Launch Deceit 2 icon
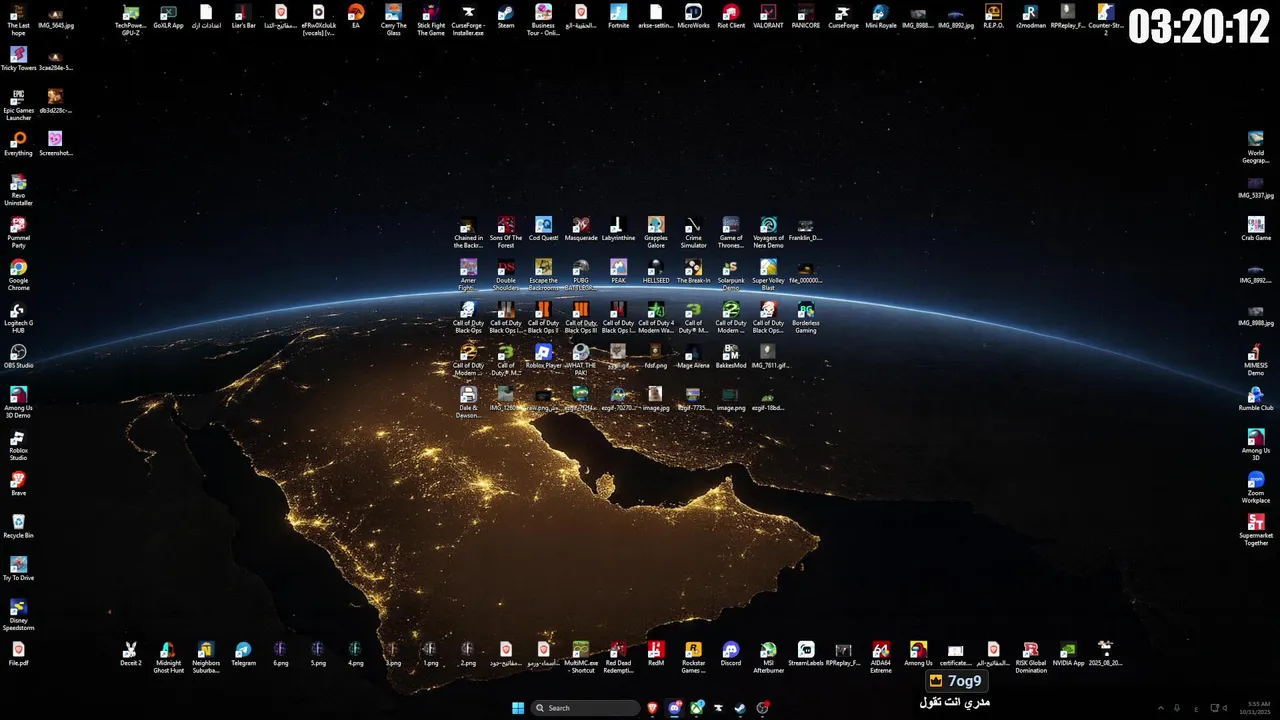Viewport: 1280px width, 720px height. pyautogui.click(x=131, y=653)
